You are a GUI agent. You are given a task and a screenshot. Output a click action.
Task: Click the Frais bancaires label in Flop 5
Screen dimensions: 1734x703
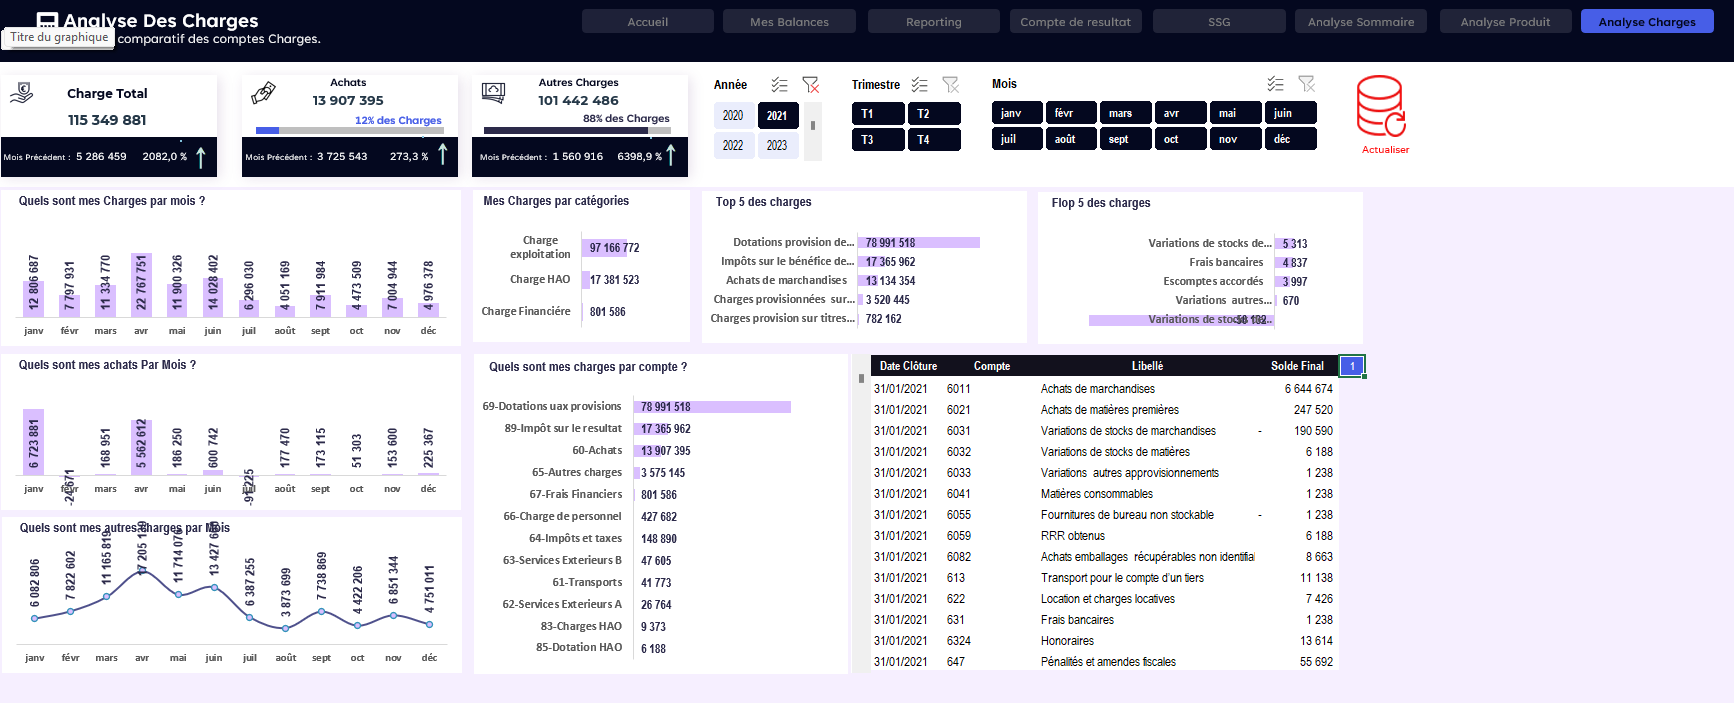(x=1226, y=262)
